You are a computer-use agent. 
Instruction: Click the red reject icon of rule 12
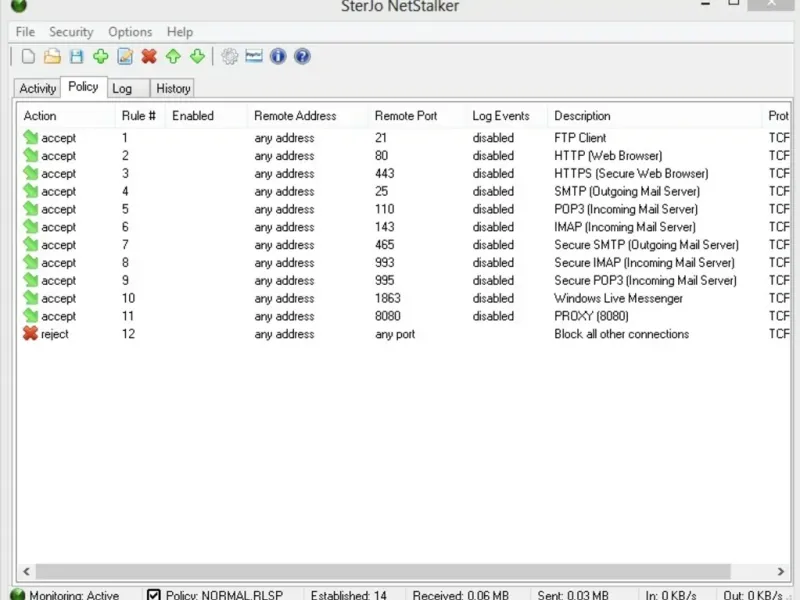click(31, 334)
